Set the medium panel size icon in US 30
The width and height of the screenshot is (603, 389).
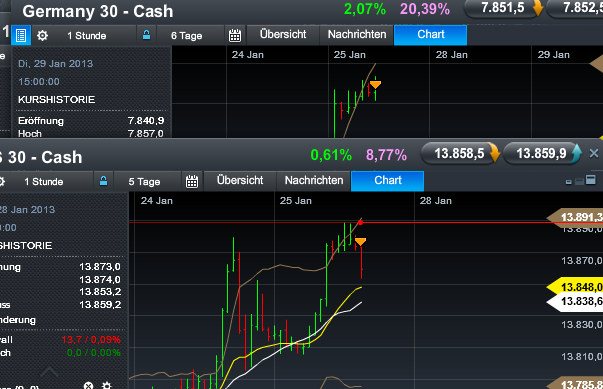point(579,181)
